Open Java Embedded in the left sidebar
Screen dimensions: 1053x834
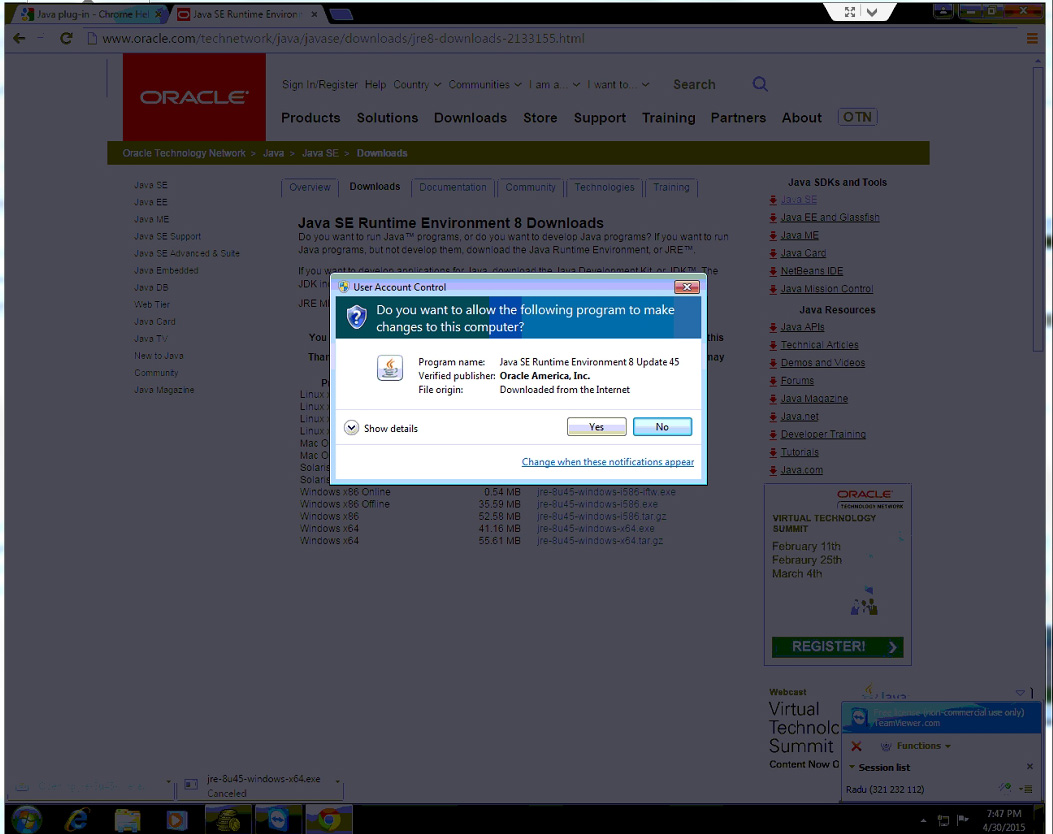pyautogui.click(x=166, y=271)
